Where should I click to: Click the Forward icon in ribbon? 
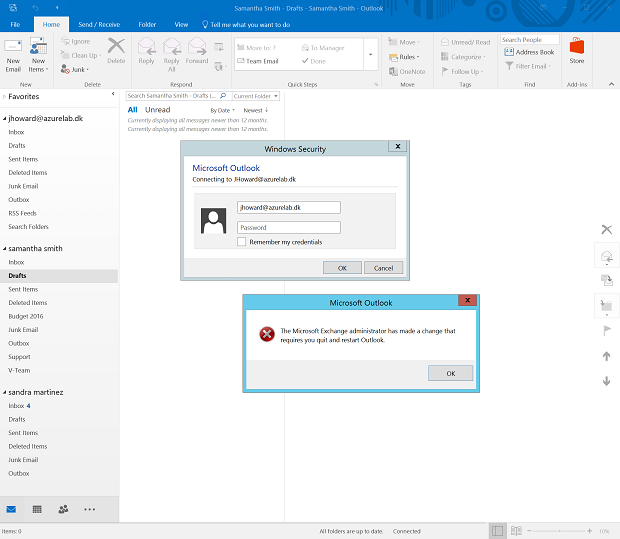coord(197,51)
